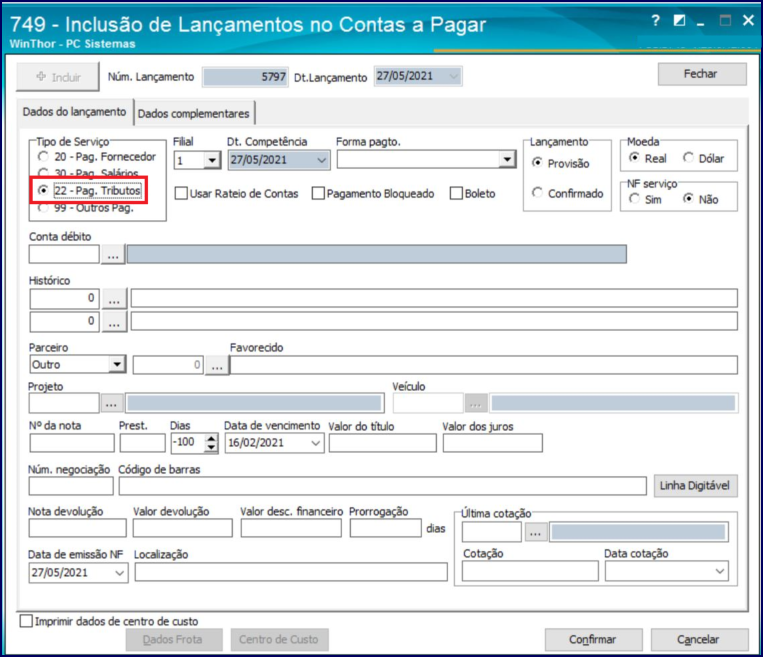This screenshot has width=763, height=657.
Task: Open Forma pagto. dropdown list
Action: tap(507, 159)
